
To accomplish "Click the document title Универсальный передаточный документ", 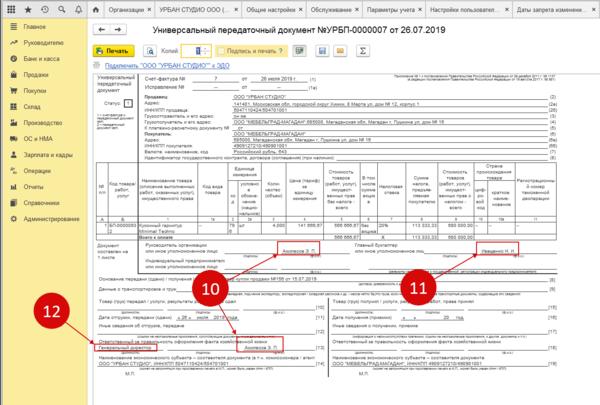I will [x=299, y=30].
